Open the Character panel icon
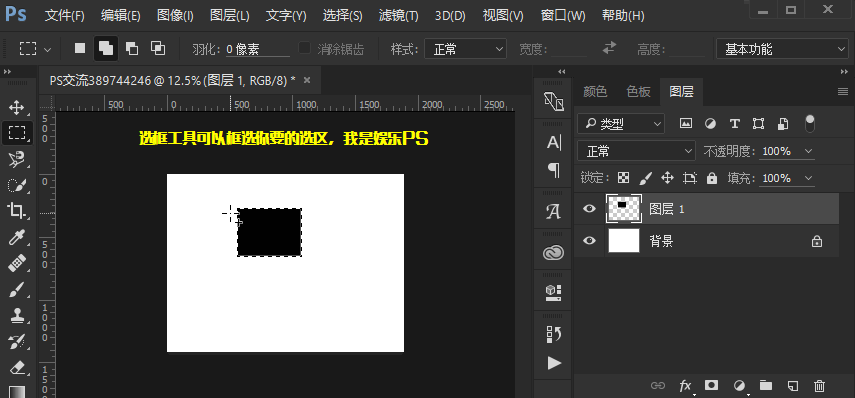The image size is (855, 398). [x=554, y=143]
